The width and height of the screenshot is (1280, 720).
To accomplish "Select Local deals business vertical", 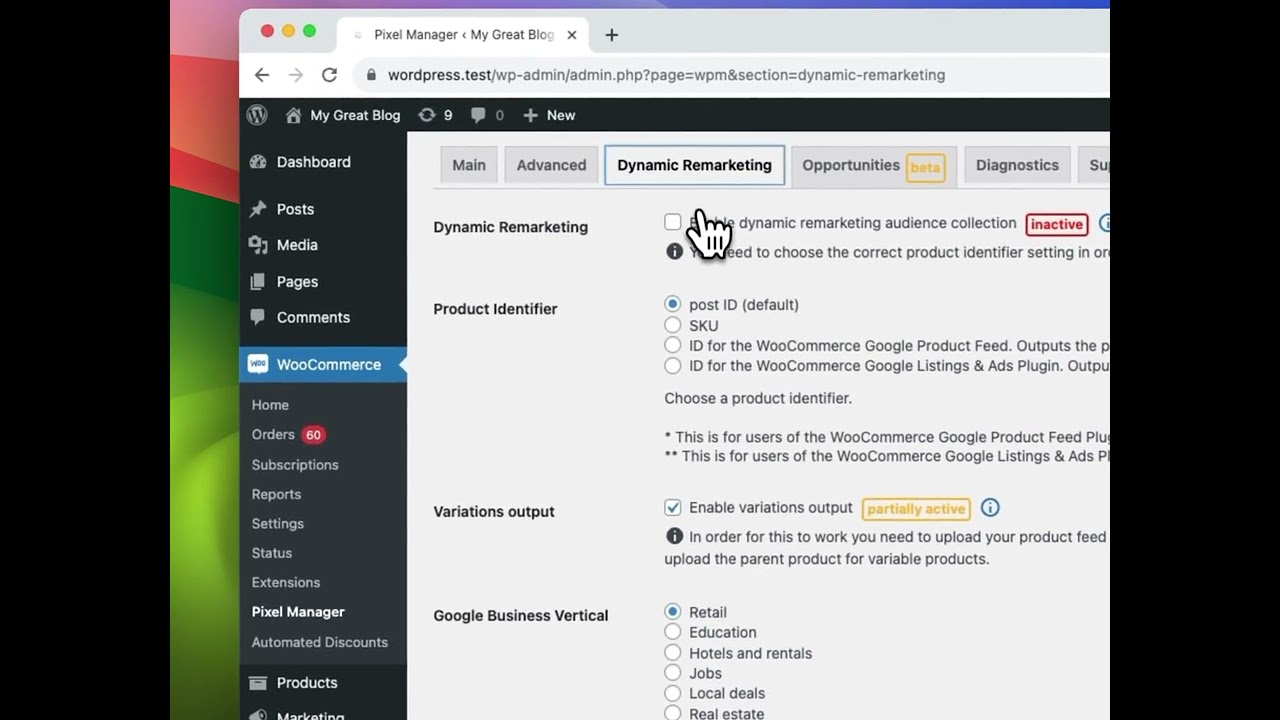I will pos(673,693).
